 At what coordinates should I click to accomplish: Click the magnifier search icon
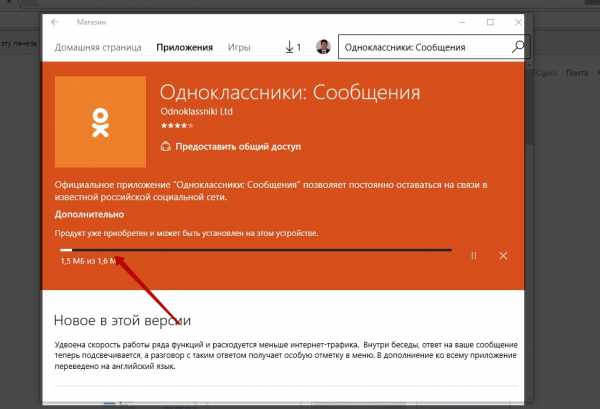pyautogui.click(x=518, y=47)
